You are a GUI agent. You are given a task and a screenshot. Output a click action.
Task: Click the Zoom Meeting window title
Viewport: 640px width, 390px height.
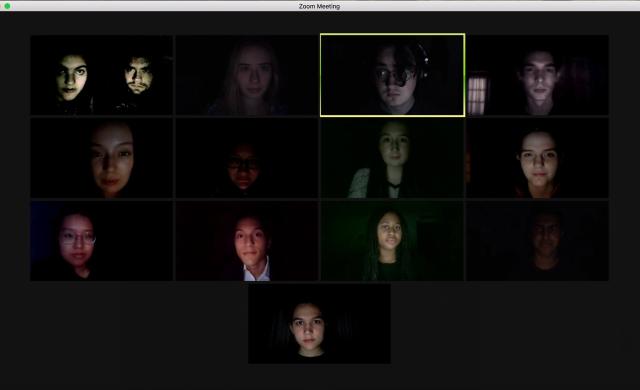[319, 6]
